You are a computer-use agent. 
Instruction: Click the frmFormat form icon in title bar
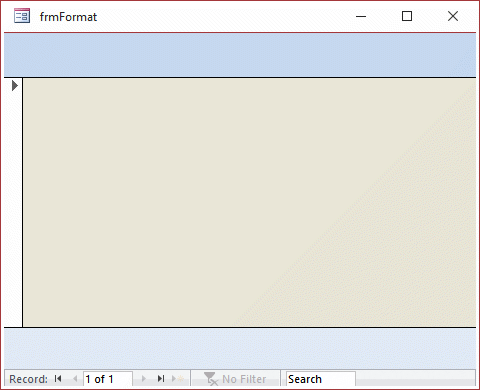[22, 16]
